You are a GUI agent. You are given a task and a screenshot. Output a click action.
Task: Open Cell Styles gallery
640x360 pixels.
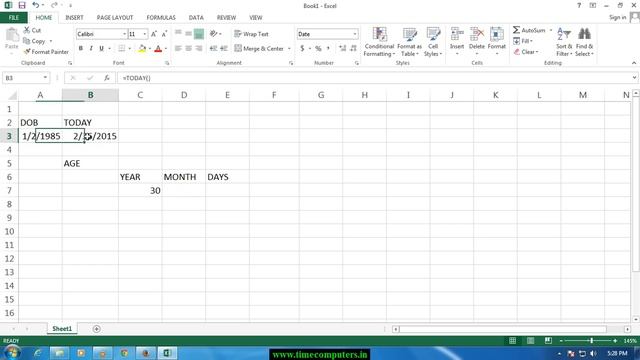click(433, 42)
